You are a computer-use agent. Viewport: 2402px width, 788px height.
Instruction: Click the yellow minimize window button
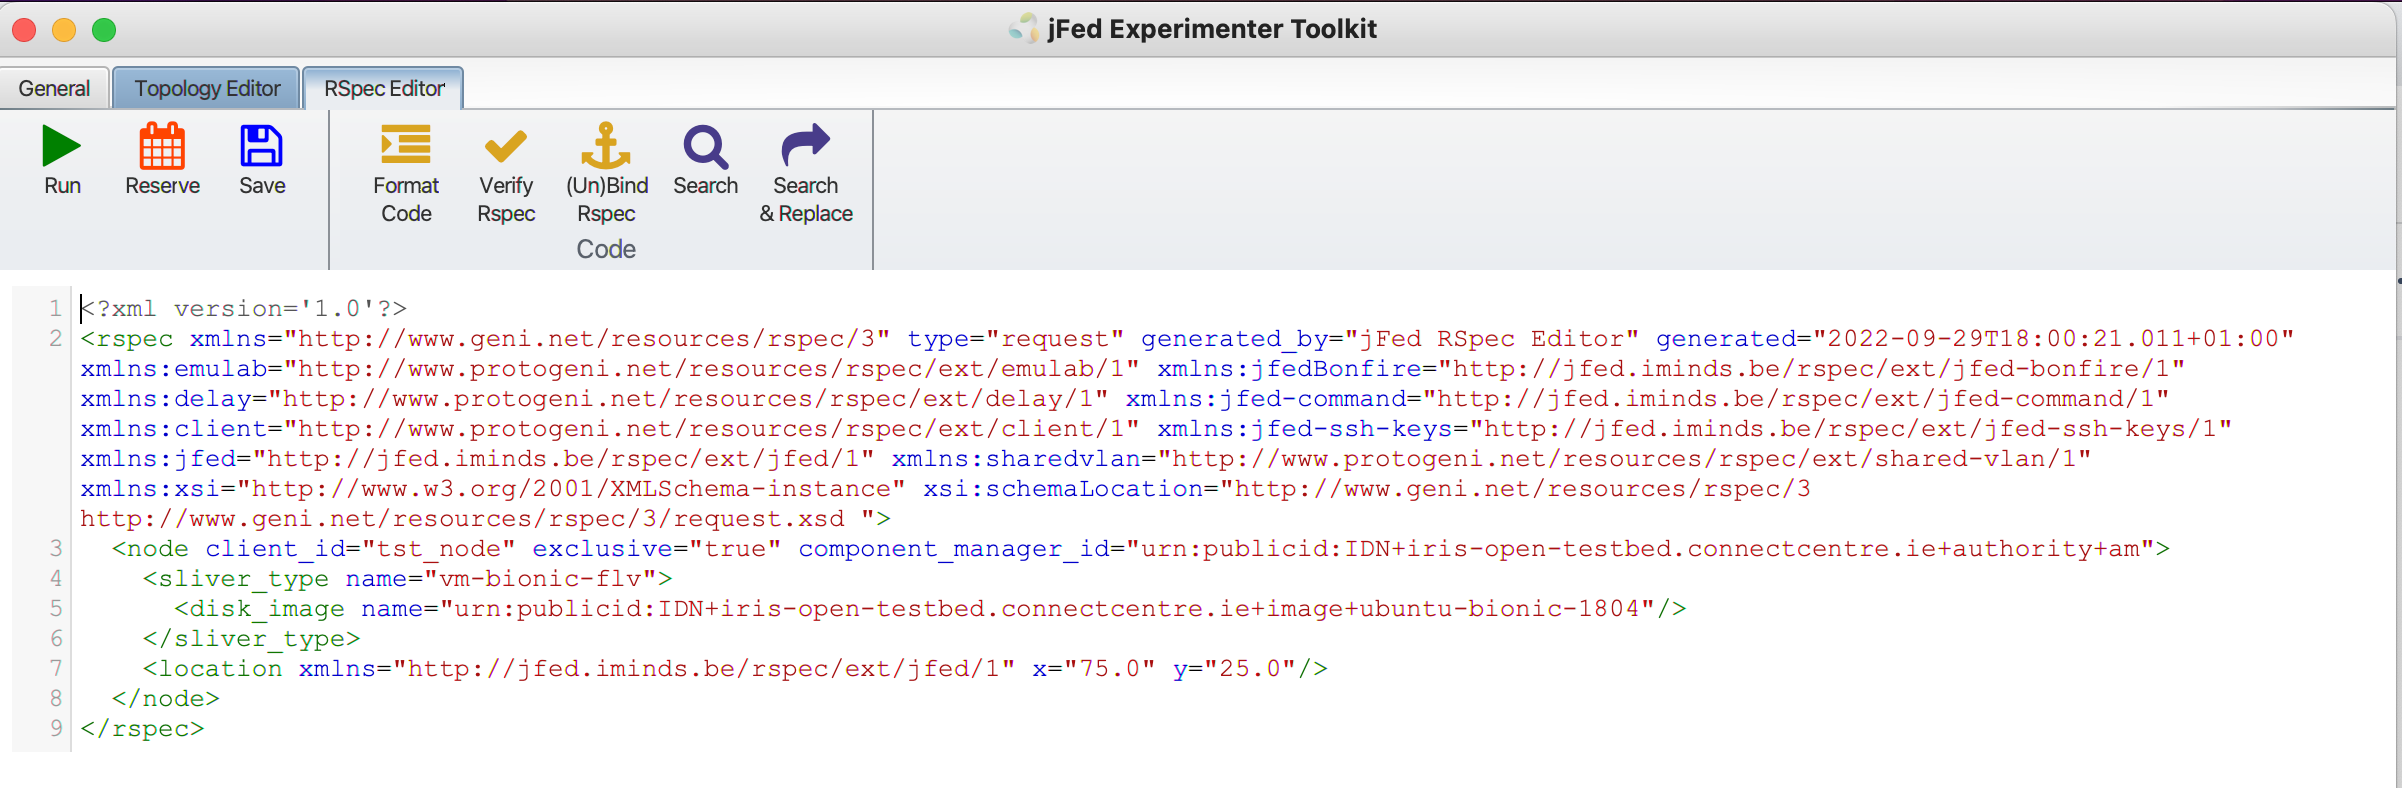pos(64,30)
